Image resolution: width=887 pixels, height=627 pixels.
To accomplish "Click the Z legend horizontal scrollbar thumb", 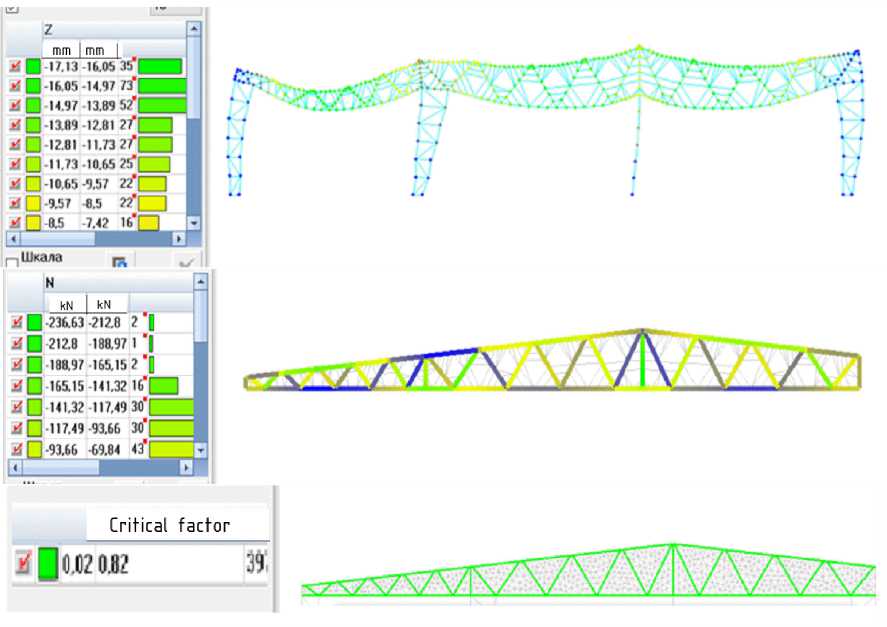I will point(58,239).
